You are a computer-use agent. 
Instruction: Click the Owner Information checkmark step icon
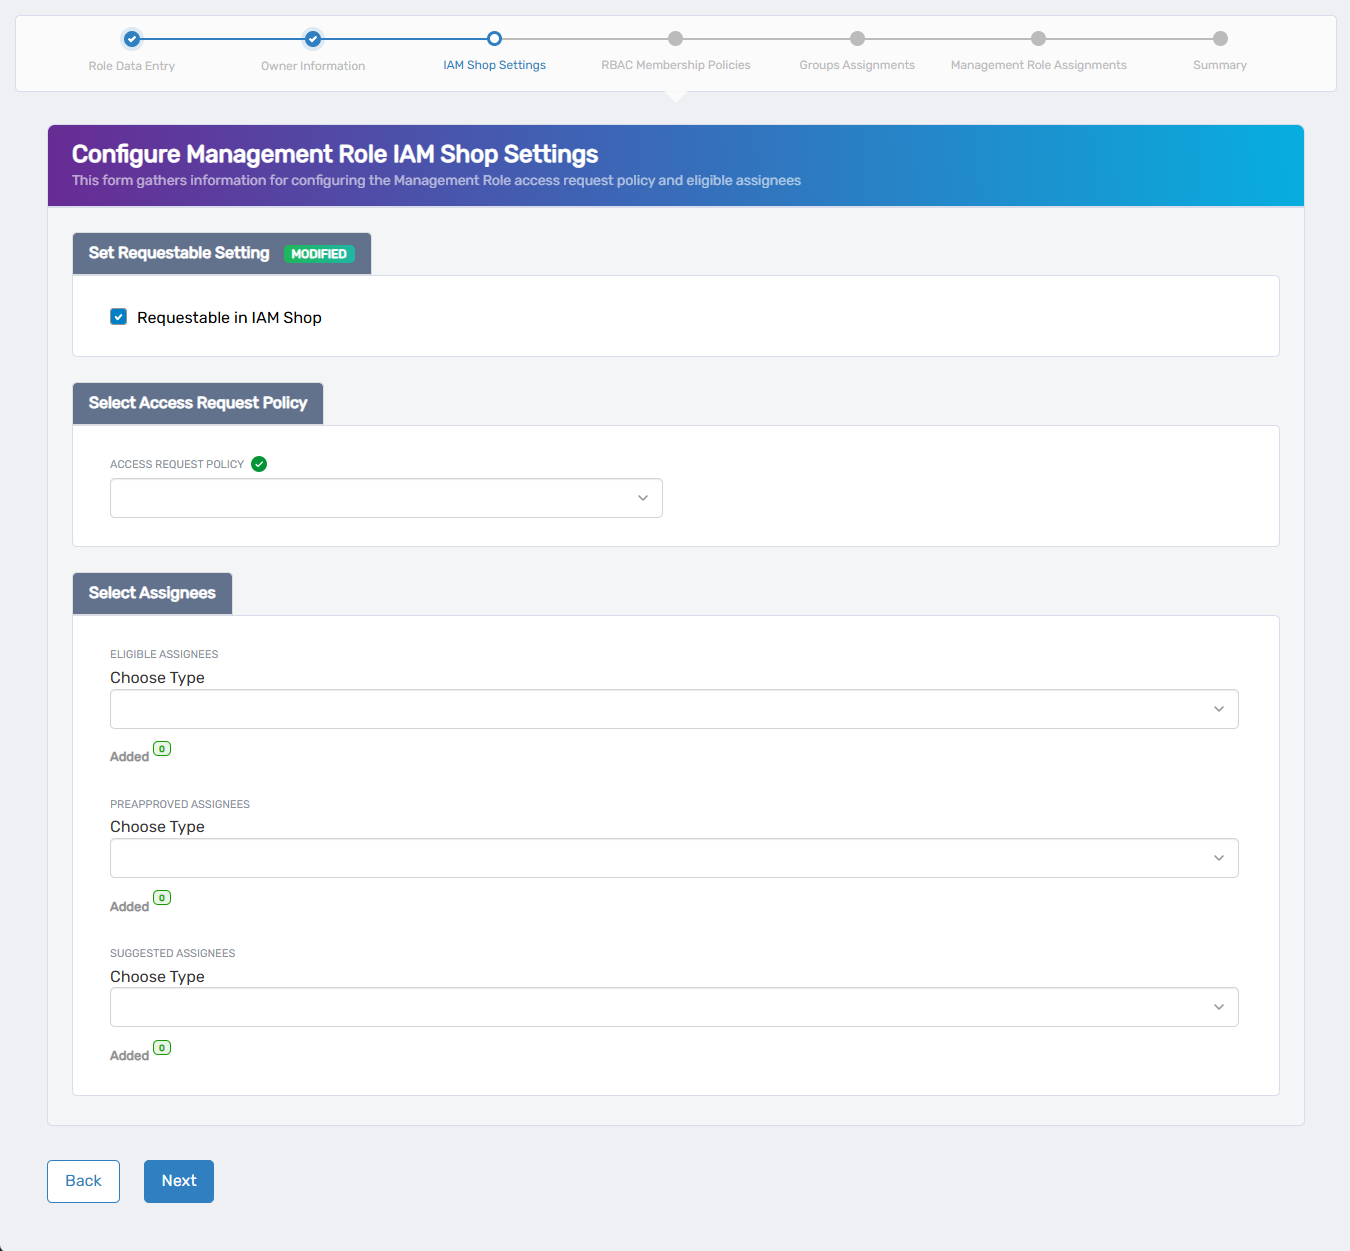pyautogui.click(x=313, y=39)
